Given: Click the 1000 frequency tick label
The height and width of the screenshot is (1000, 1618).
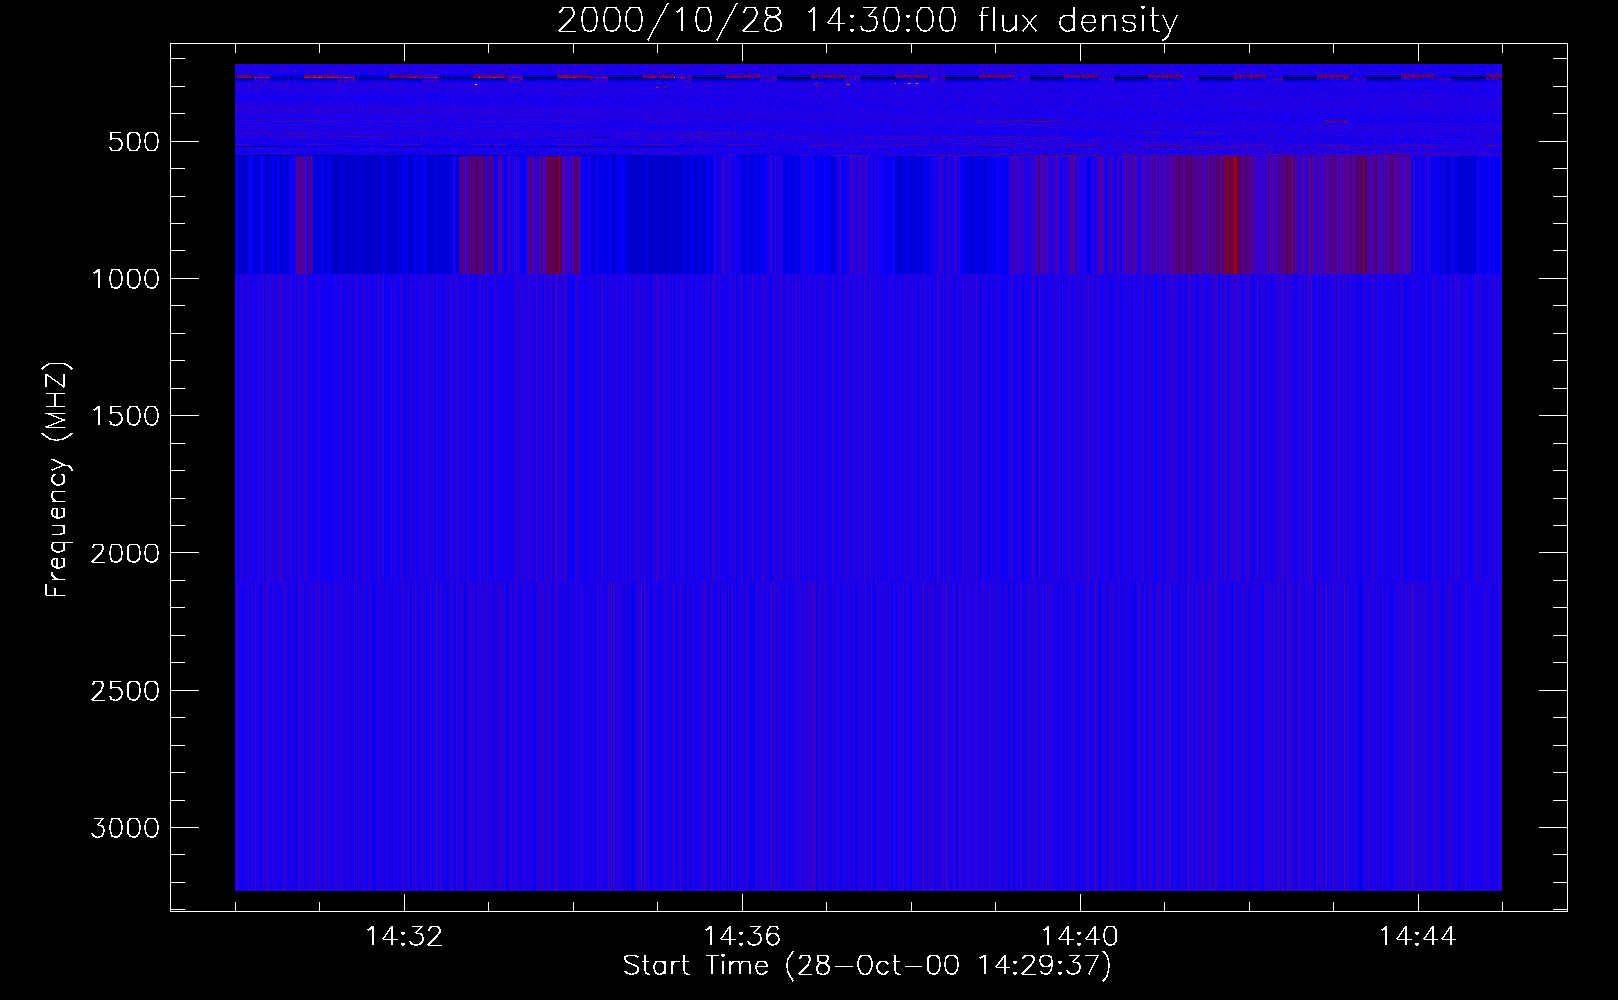Looking at the screenshot, I should (125, 279).
